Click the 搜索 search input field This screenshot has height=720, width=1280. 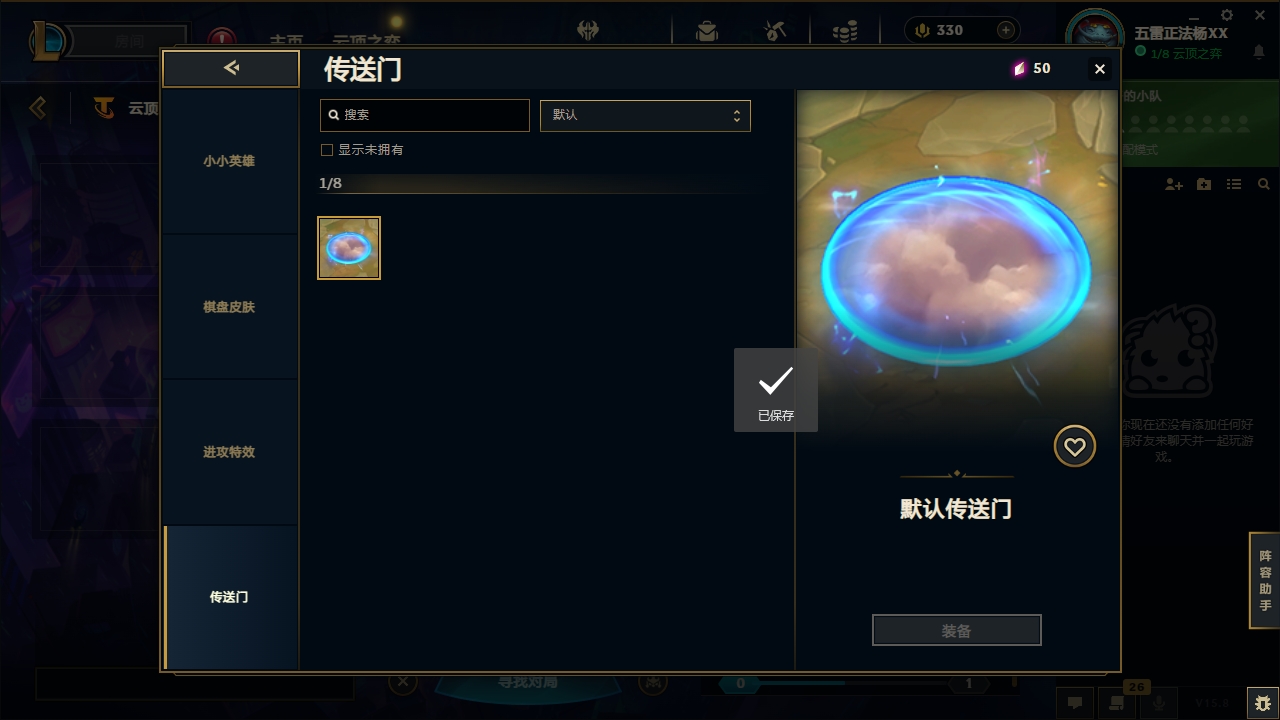pos(425,115)
